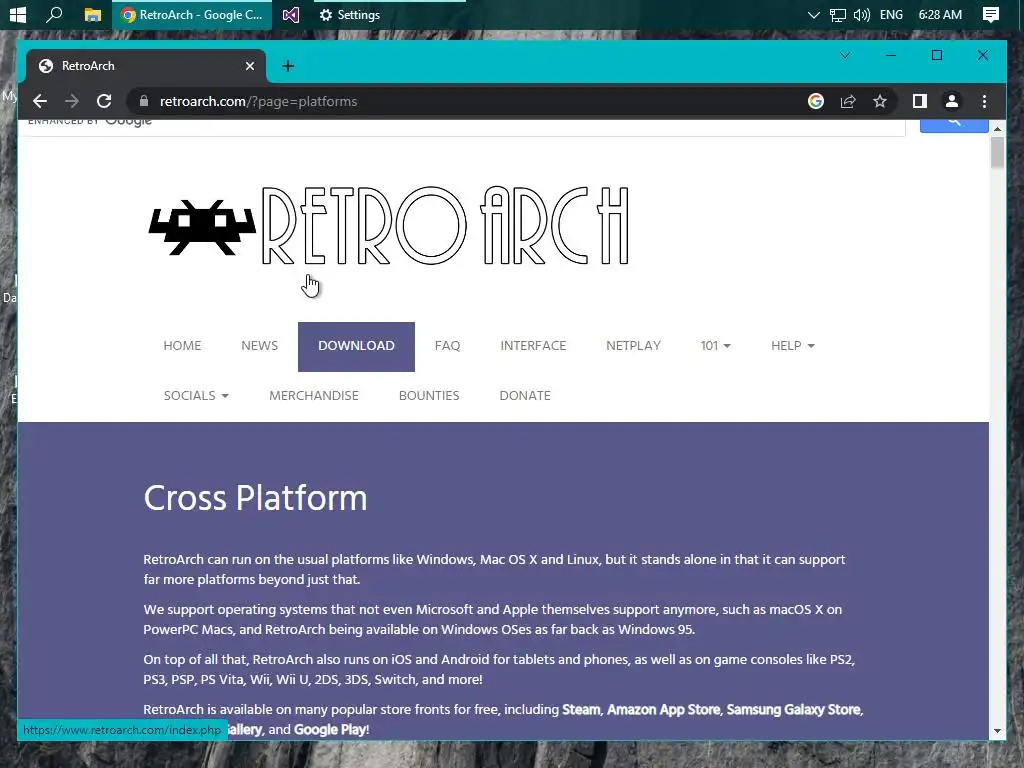Image resolution: width=1024 pixels, height=768 pixels.
Task: Click the Google icon in address bar
Action: click(x=816, y=101)
